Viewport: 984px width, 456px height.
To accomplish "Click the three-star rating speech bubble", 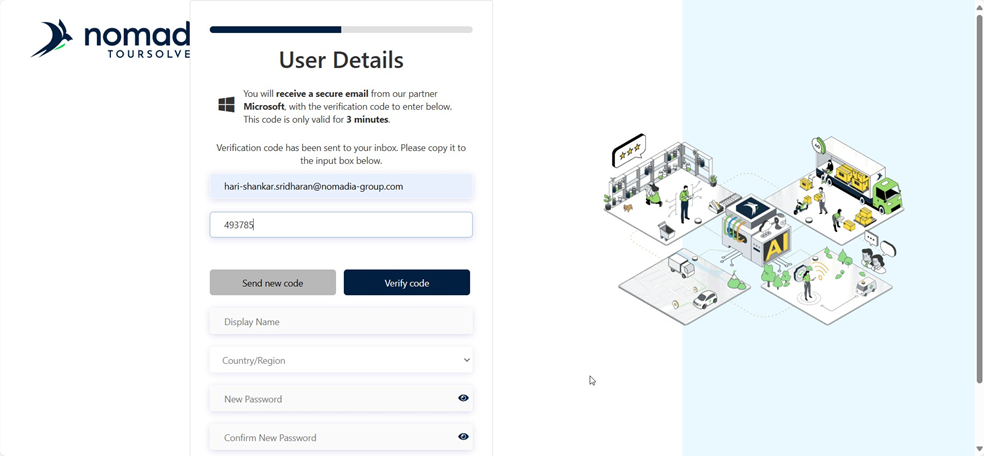I will [629, 153].
